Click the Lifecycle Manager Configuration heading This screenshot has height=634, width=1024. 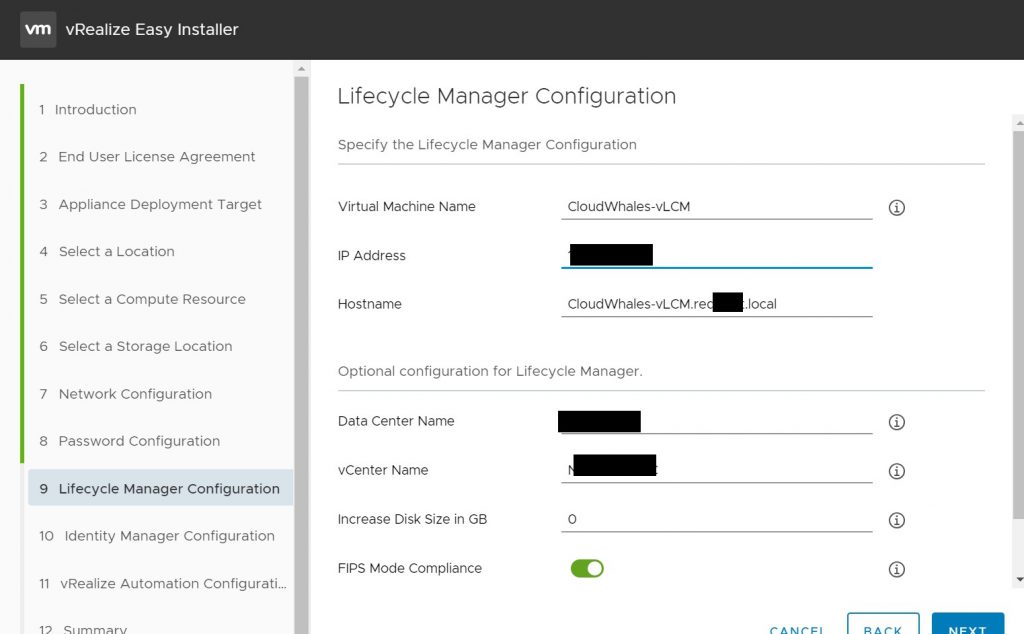point(507,96)
